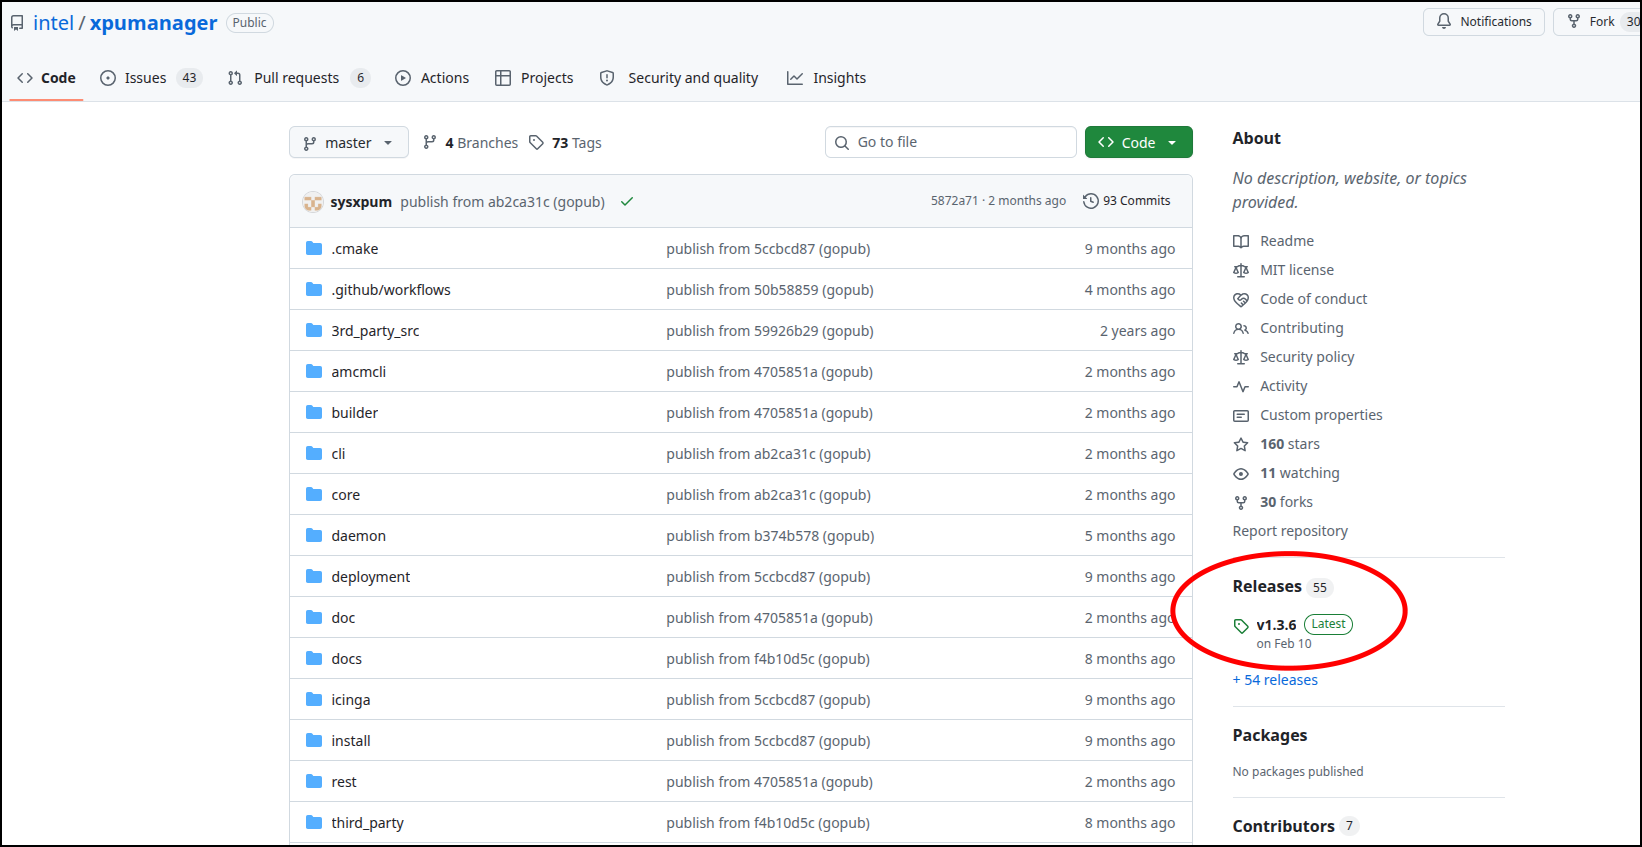Click the green commit status checkmark

tap(627, 202)
